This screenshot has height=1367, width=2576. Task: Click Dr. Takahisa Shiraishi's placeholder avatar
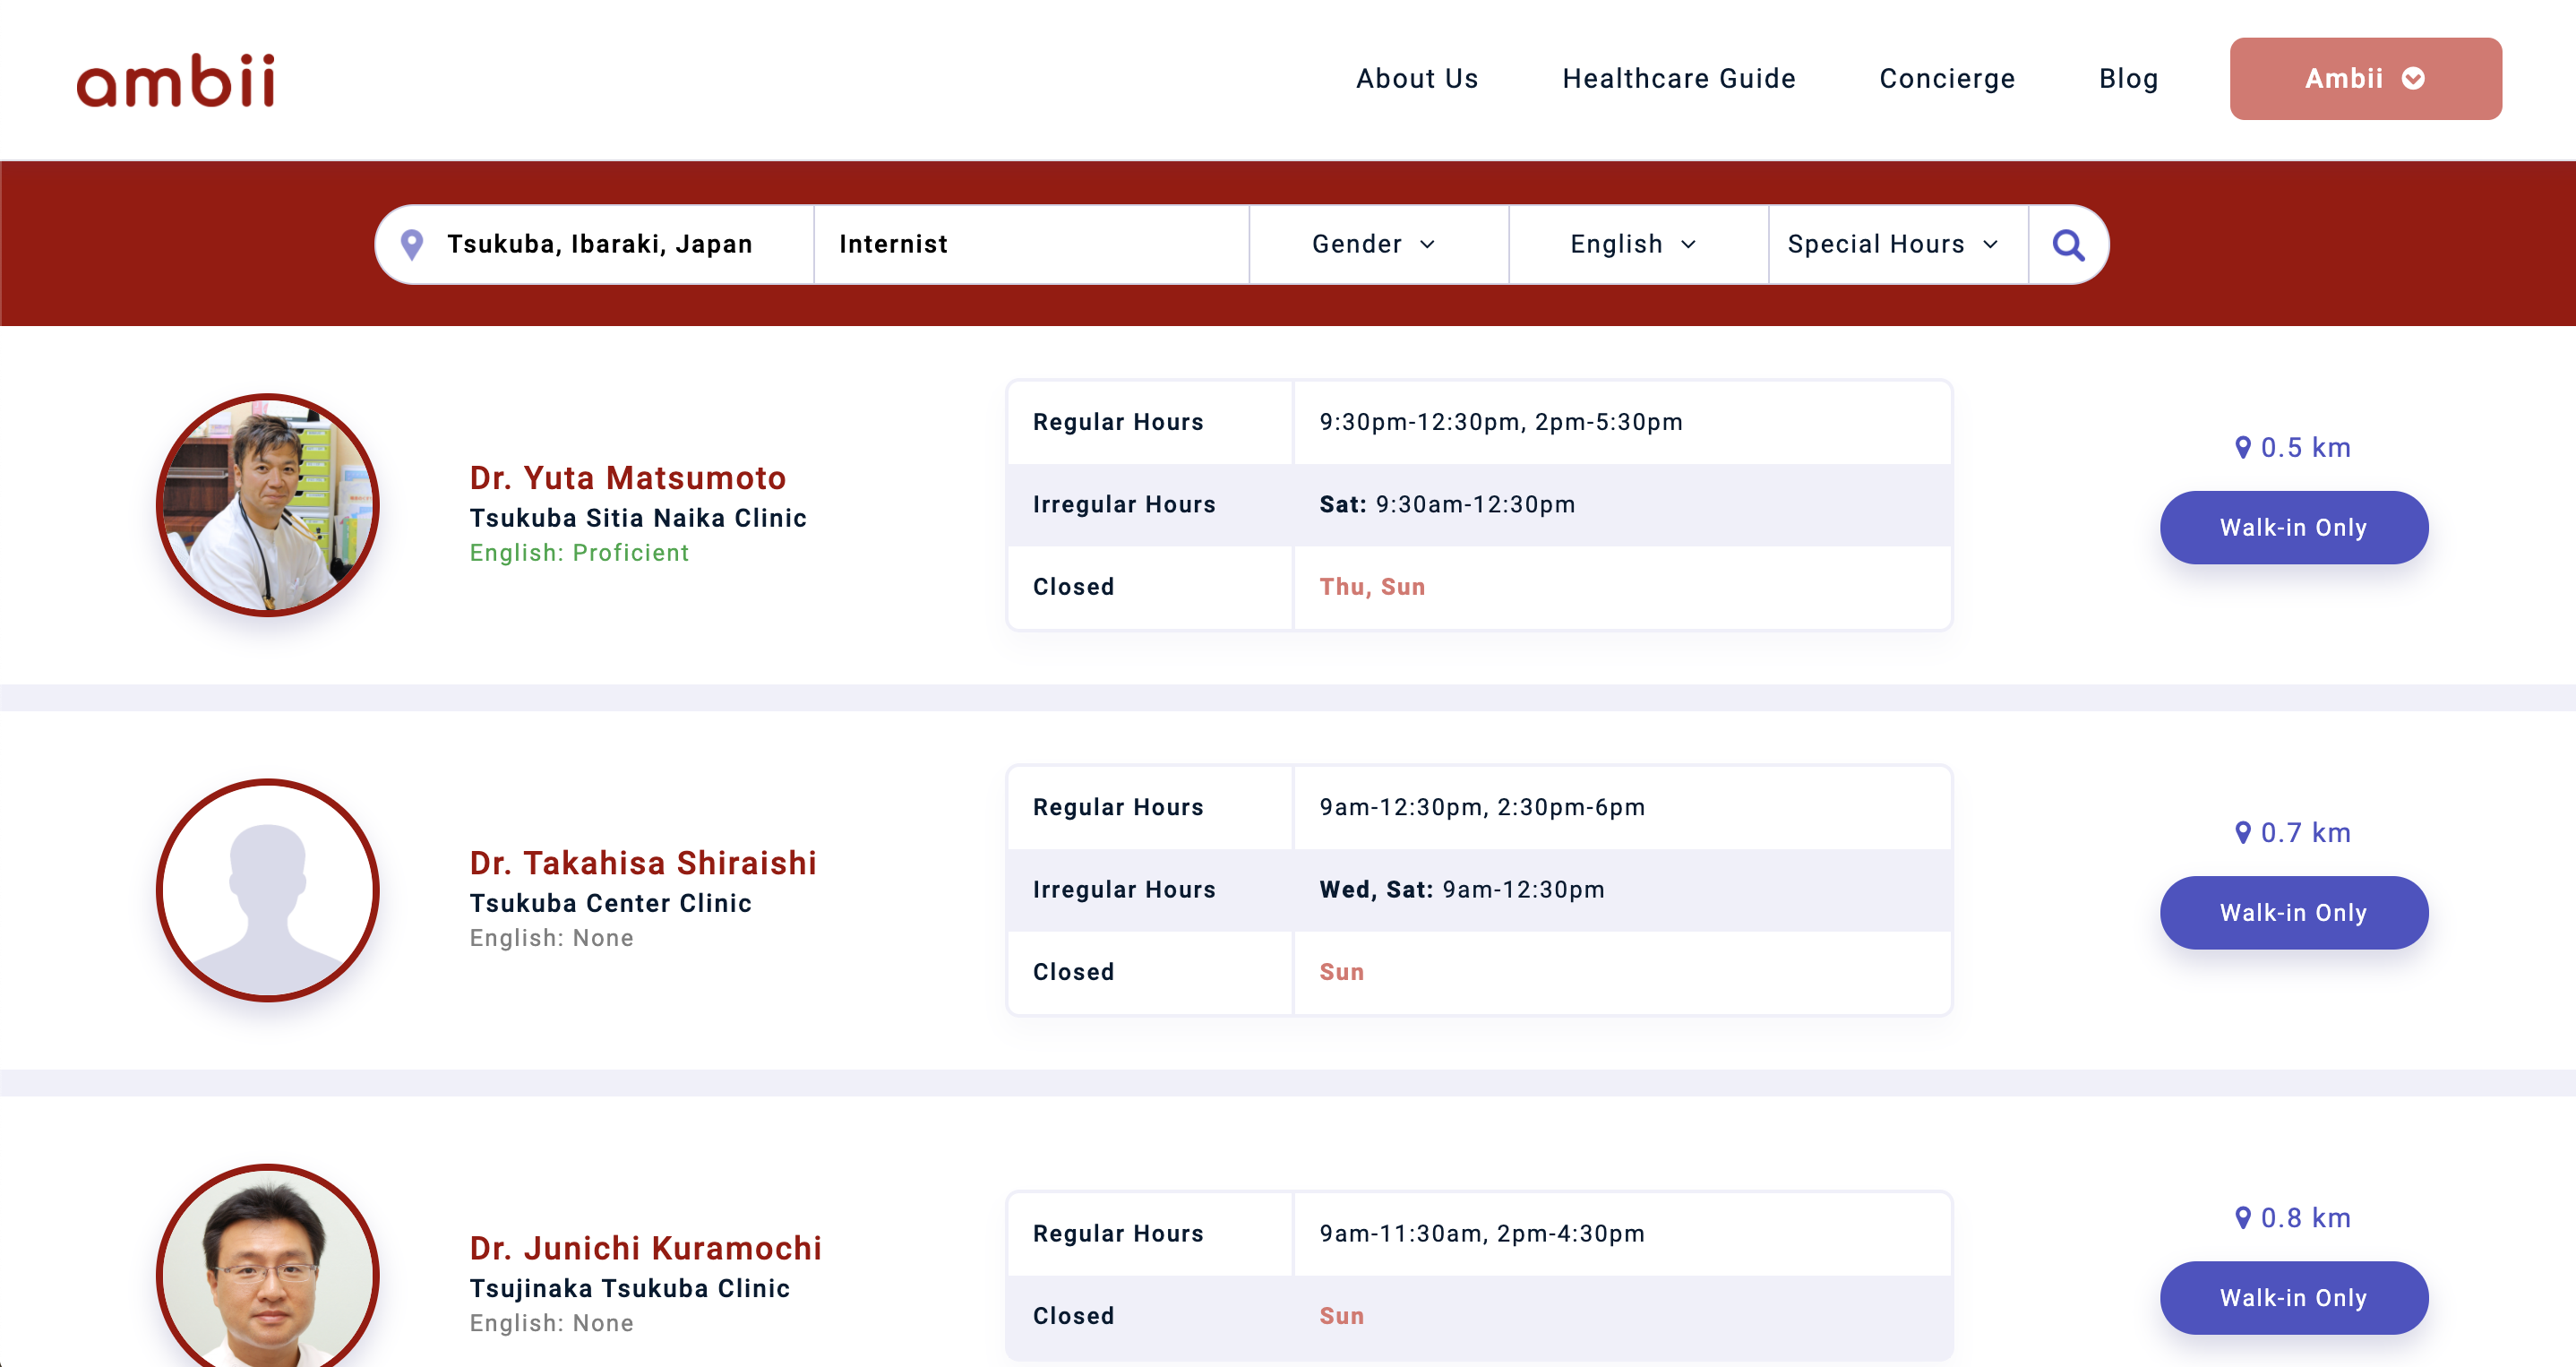[x=267, y=890]
